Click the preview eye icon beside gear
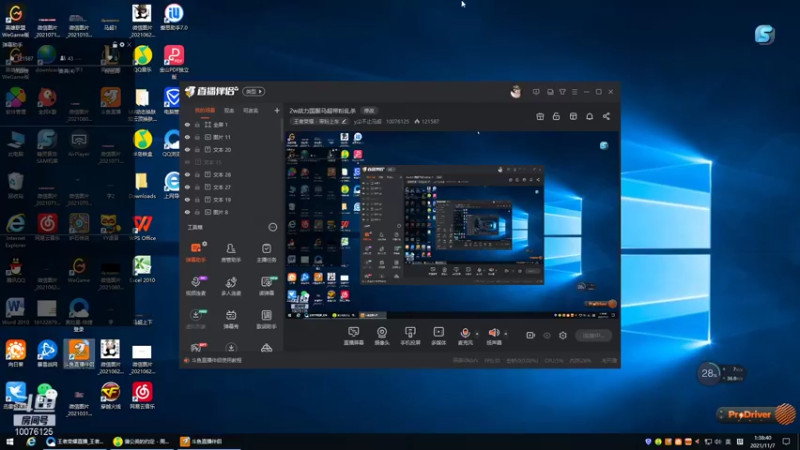 click(547, 335)
